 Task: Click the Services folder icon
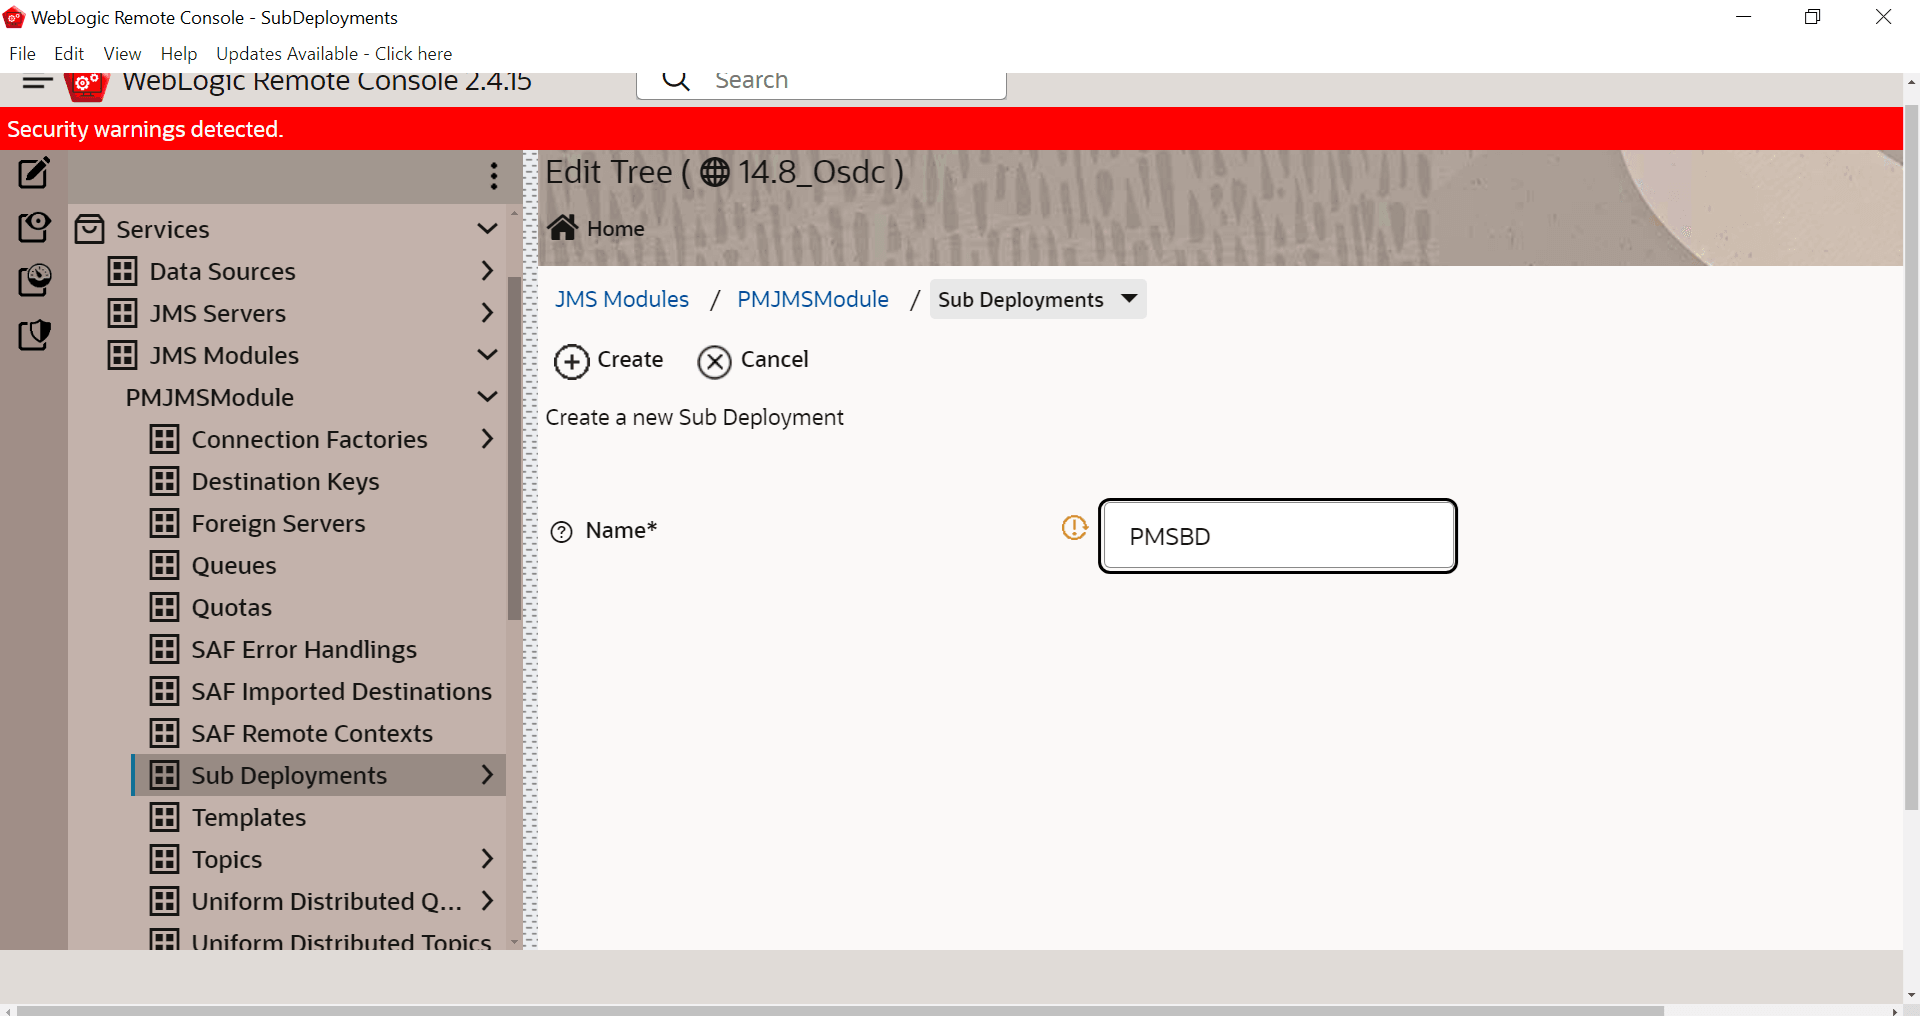pyautogui.click(x=90, y=229)
